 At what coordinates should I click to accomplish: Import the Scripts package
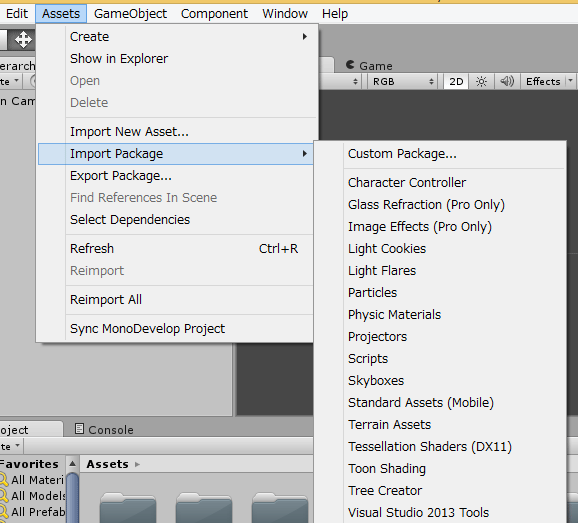(440, 359)
